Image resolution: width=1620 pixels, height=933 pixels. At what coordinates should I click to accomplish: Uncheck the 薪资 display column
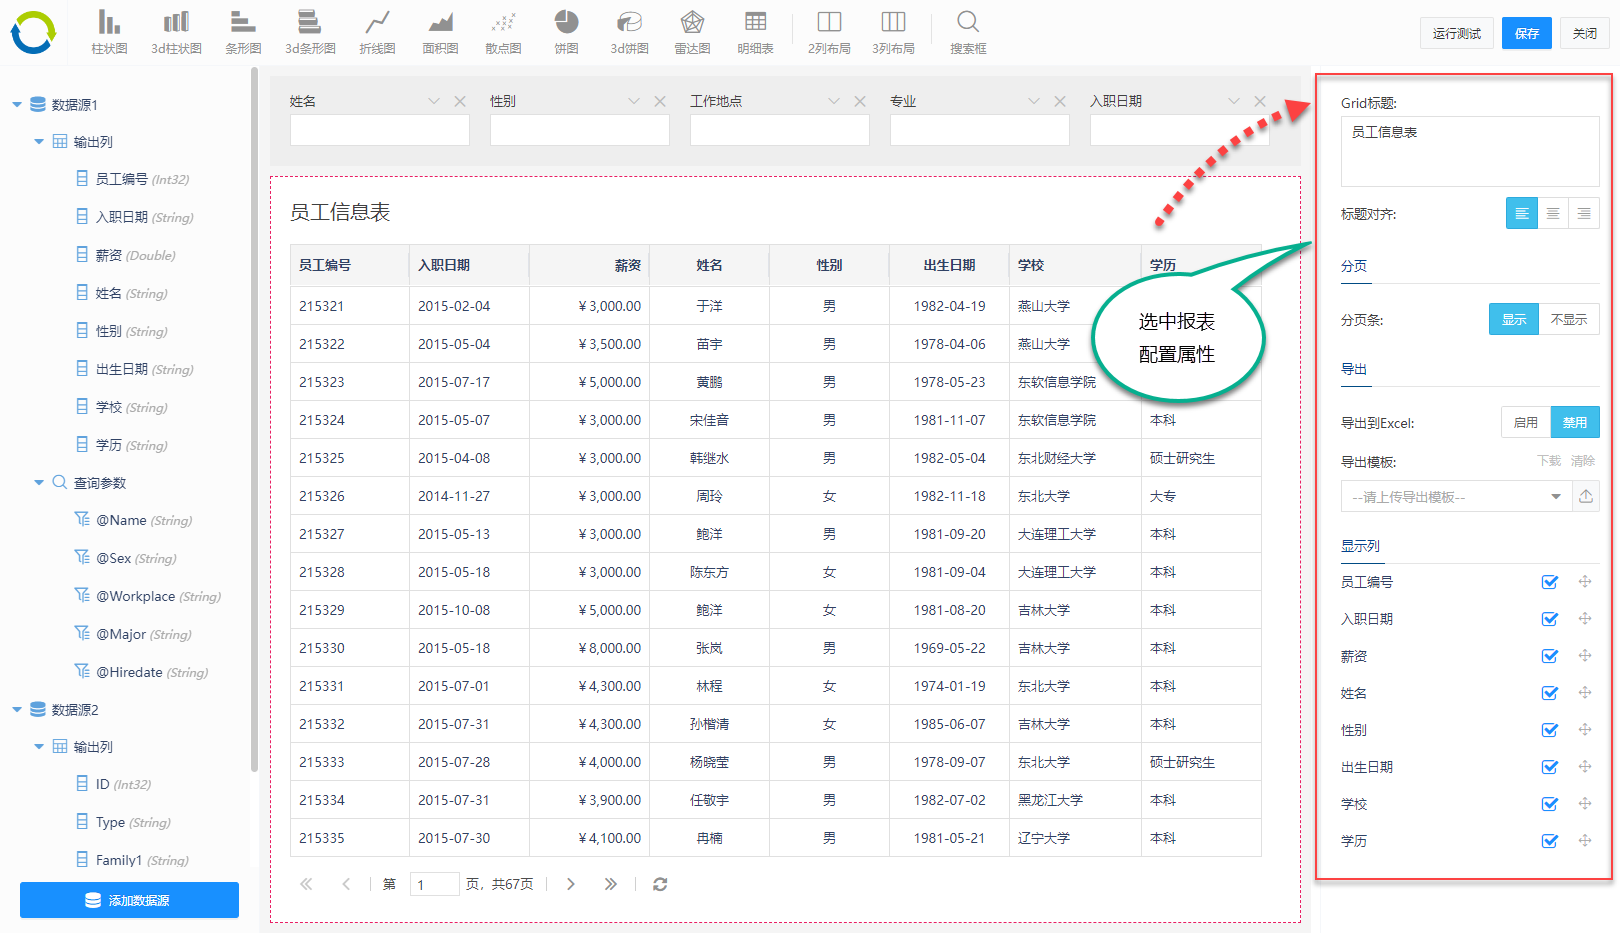coord(1550,656)
